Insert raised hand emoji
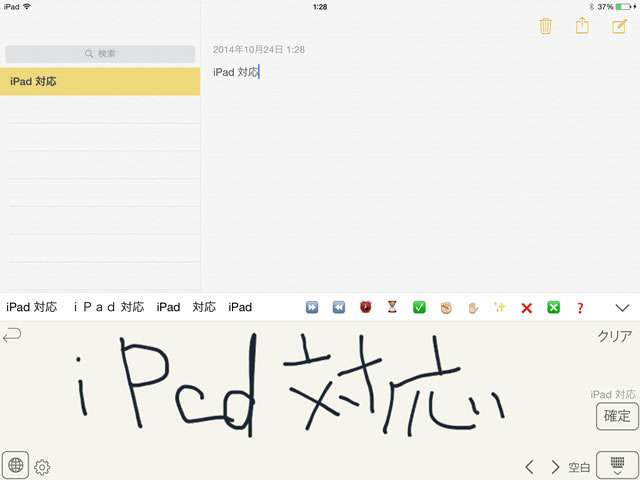 tap(473, 307)
